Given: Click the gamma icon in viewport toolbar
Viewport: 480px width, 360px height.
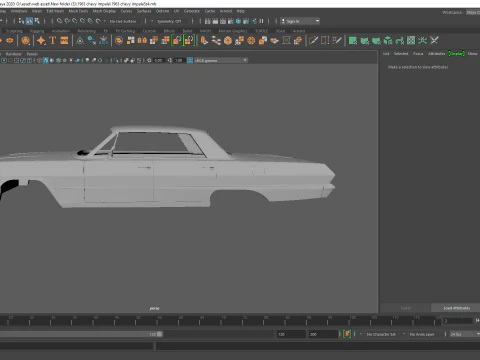Looking at the screenshot, I should pos(170,60).
